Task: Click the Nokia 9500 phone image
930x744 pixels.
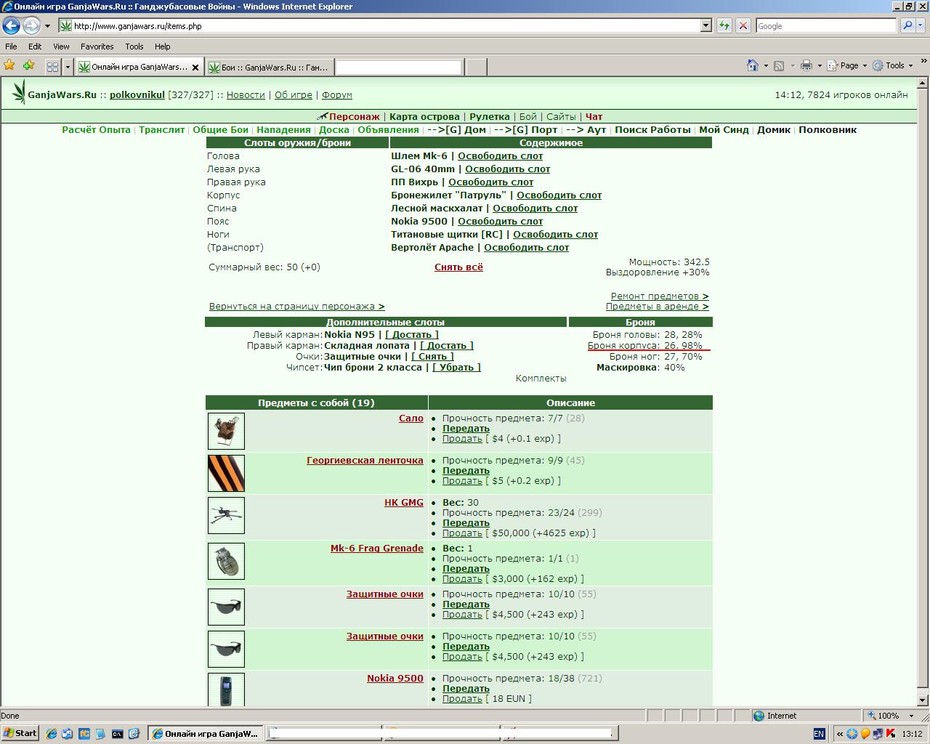Action: (x=226, y=689)
